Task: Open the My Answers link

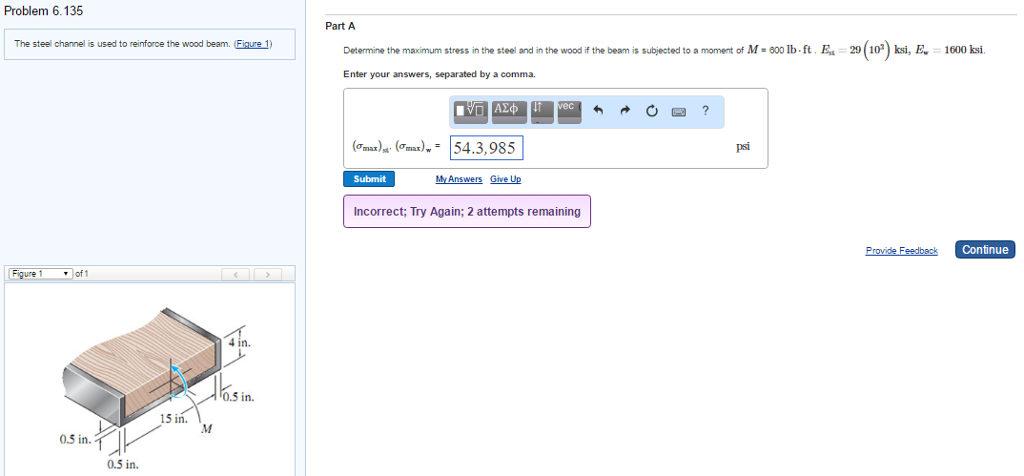Action: coord(458,179)
